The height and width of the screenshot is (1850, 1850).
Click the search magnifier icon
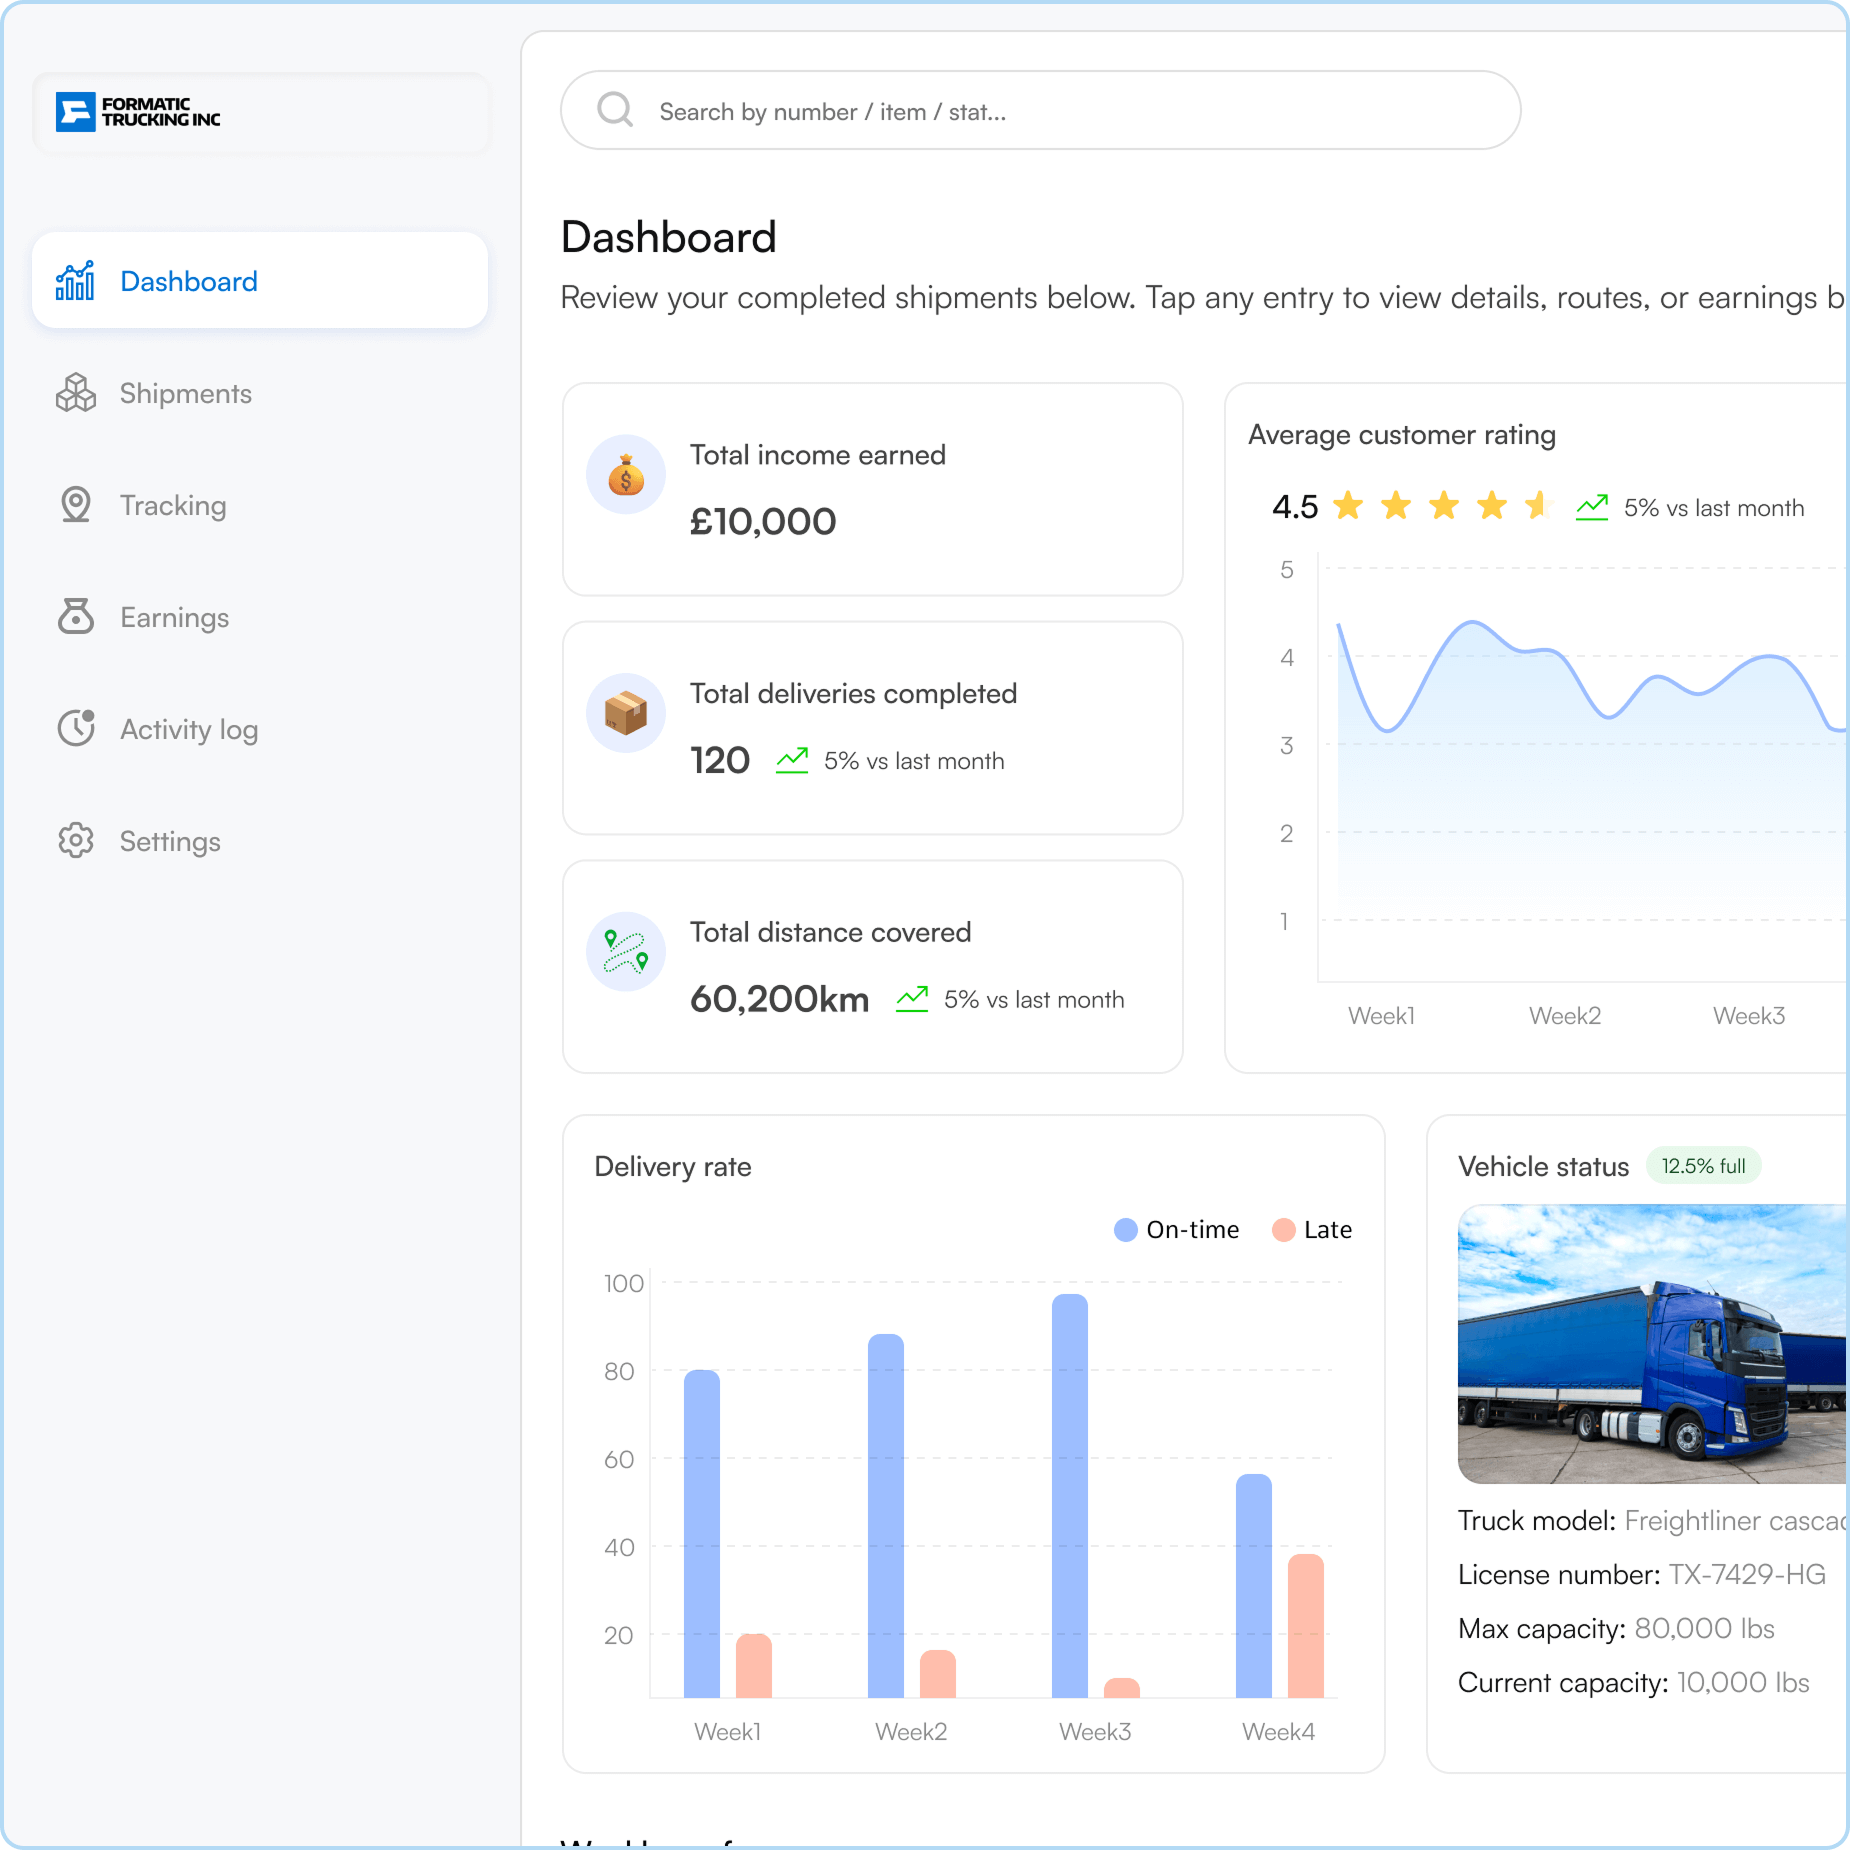[615, 110]
